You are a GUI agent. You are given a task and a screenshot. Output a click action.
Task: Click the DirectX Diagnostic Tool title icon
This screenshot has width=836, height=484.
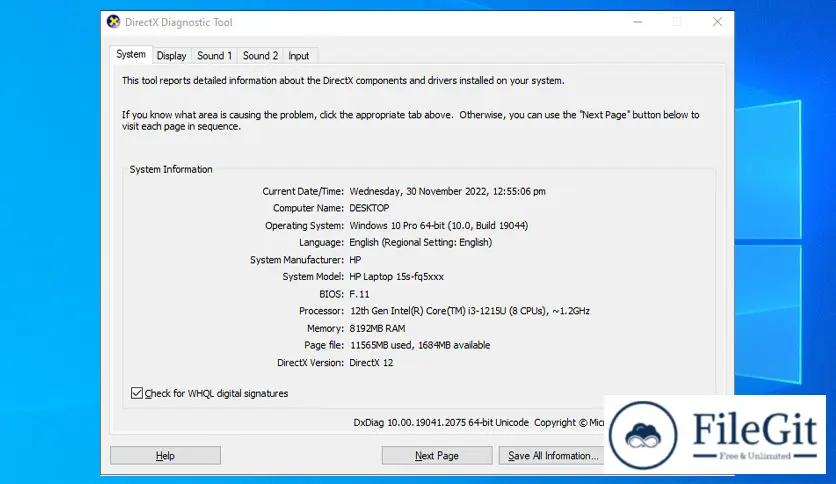pyautogui.click(x=113, y=22)
